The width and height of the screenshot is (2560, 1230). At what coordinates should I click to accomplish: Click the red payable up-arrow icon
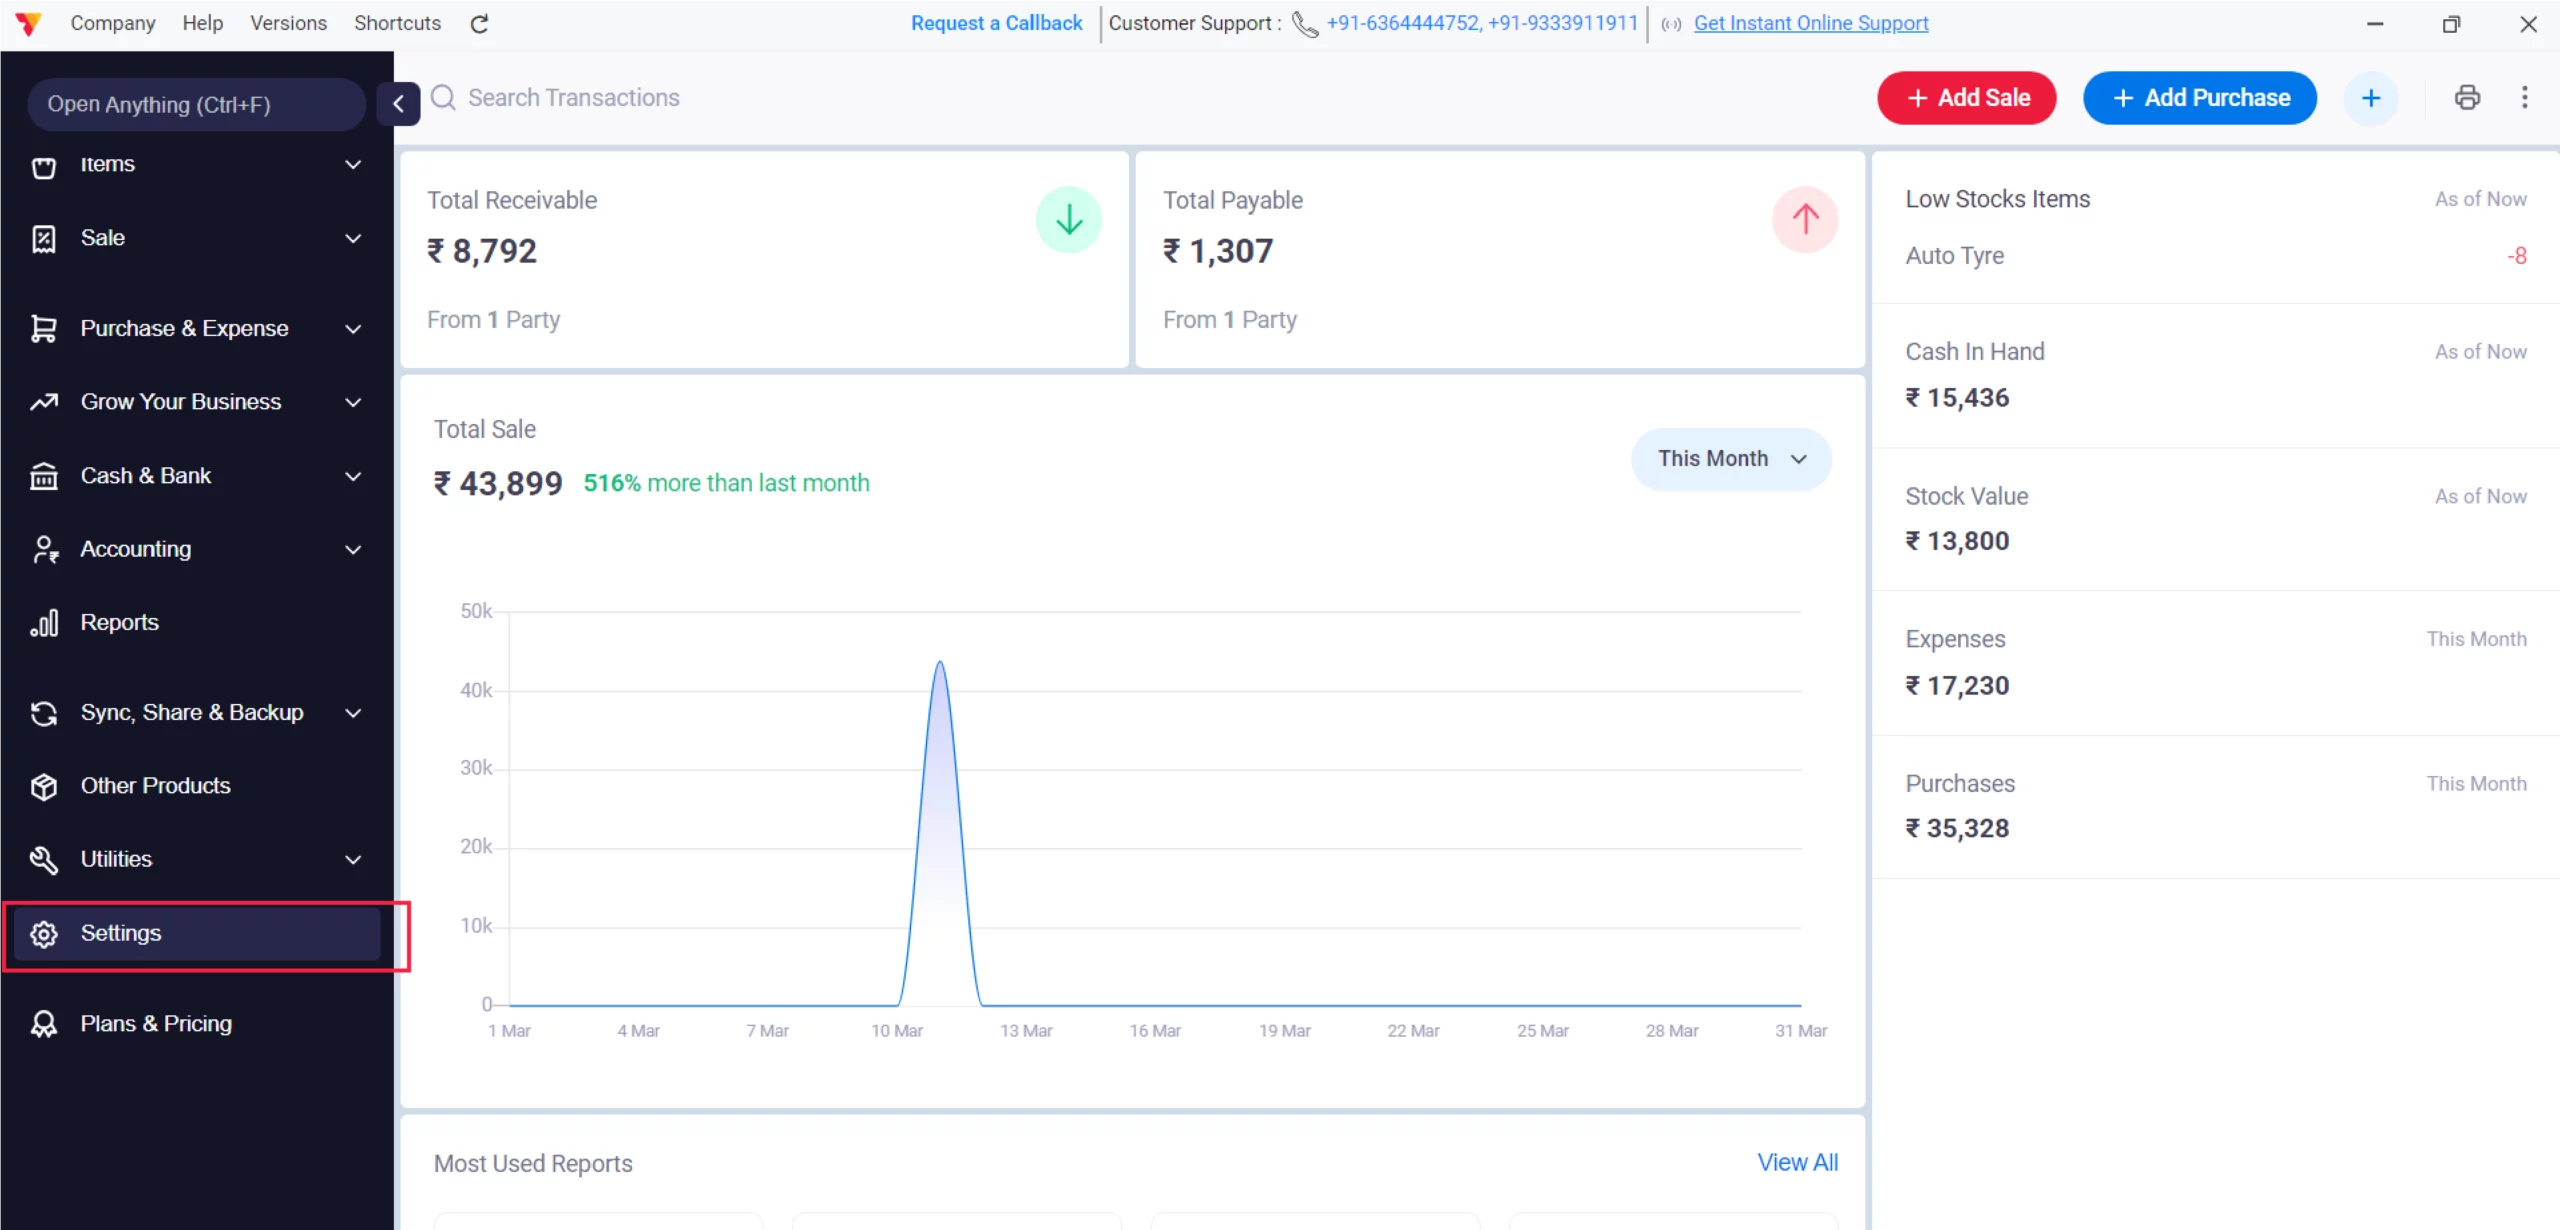pos(1804,219)
